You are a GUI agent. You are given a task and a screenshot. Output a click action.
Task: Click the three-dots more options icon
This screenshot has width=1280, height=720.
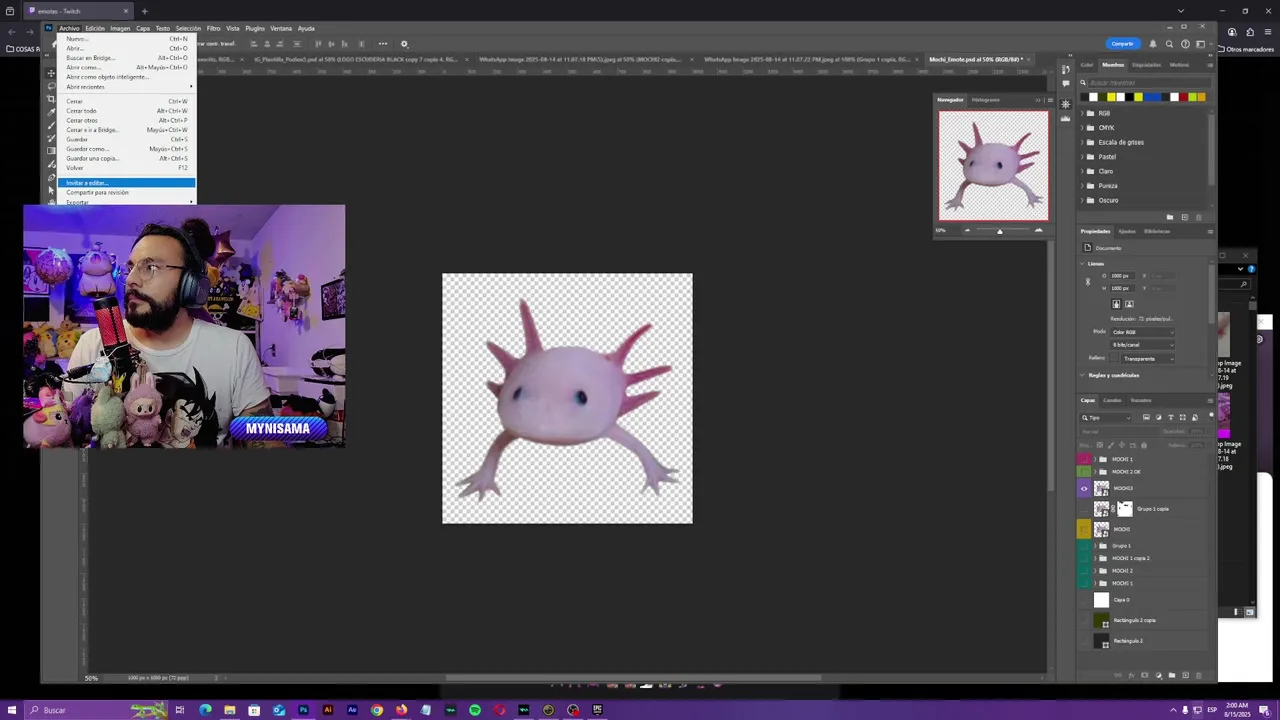tap(382, 44)
